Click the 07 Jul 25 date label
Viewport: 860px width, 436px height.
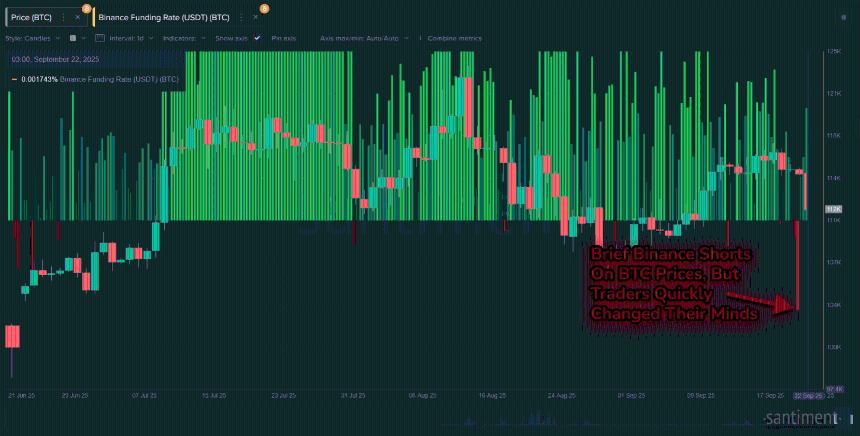tap(145, 395)
